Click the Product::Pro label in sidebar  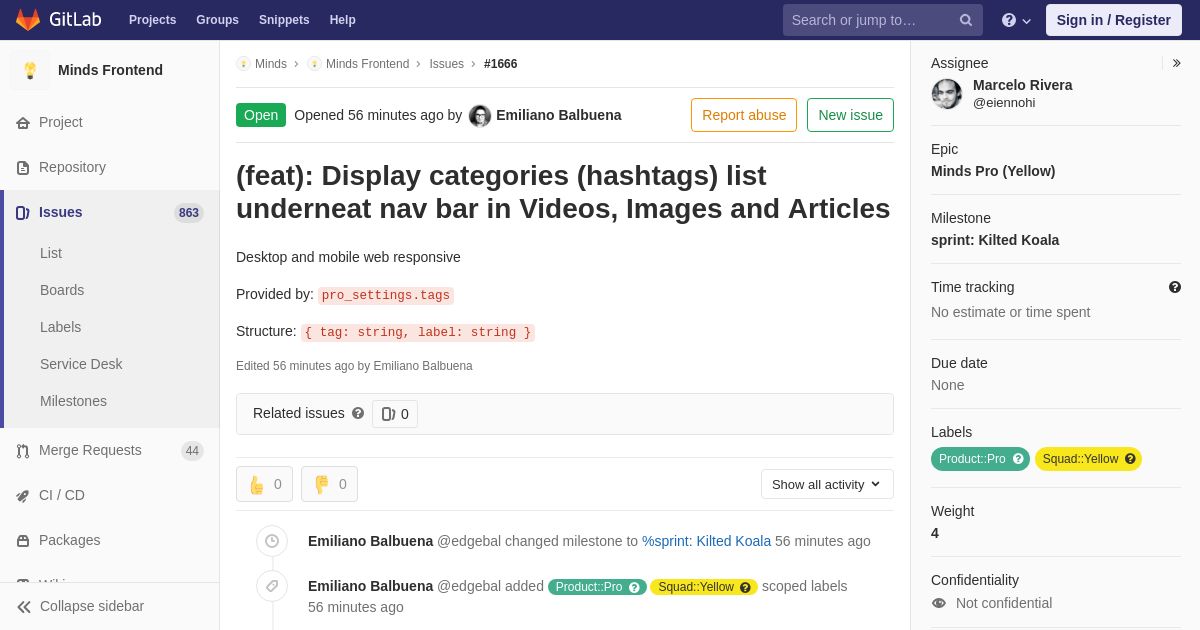pos(980,459)
